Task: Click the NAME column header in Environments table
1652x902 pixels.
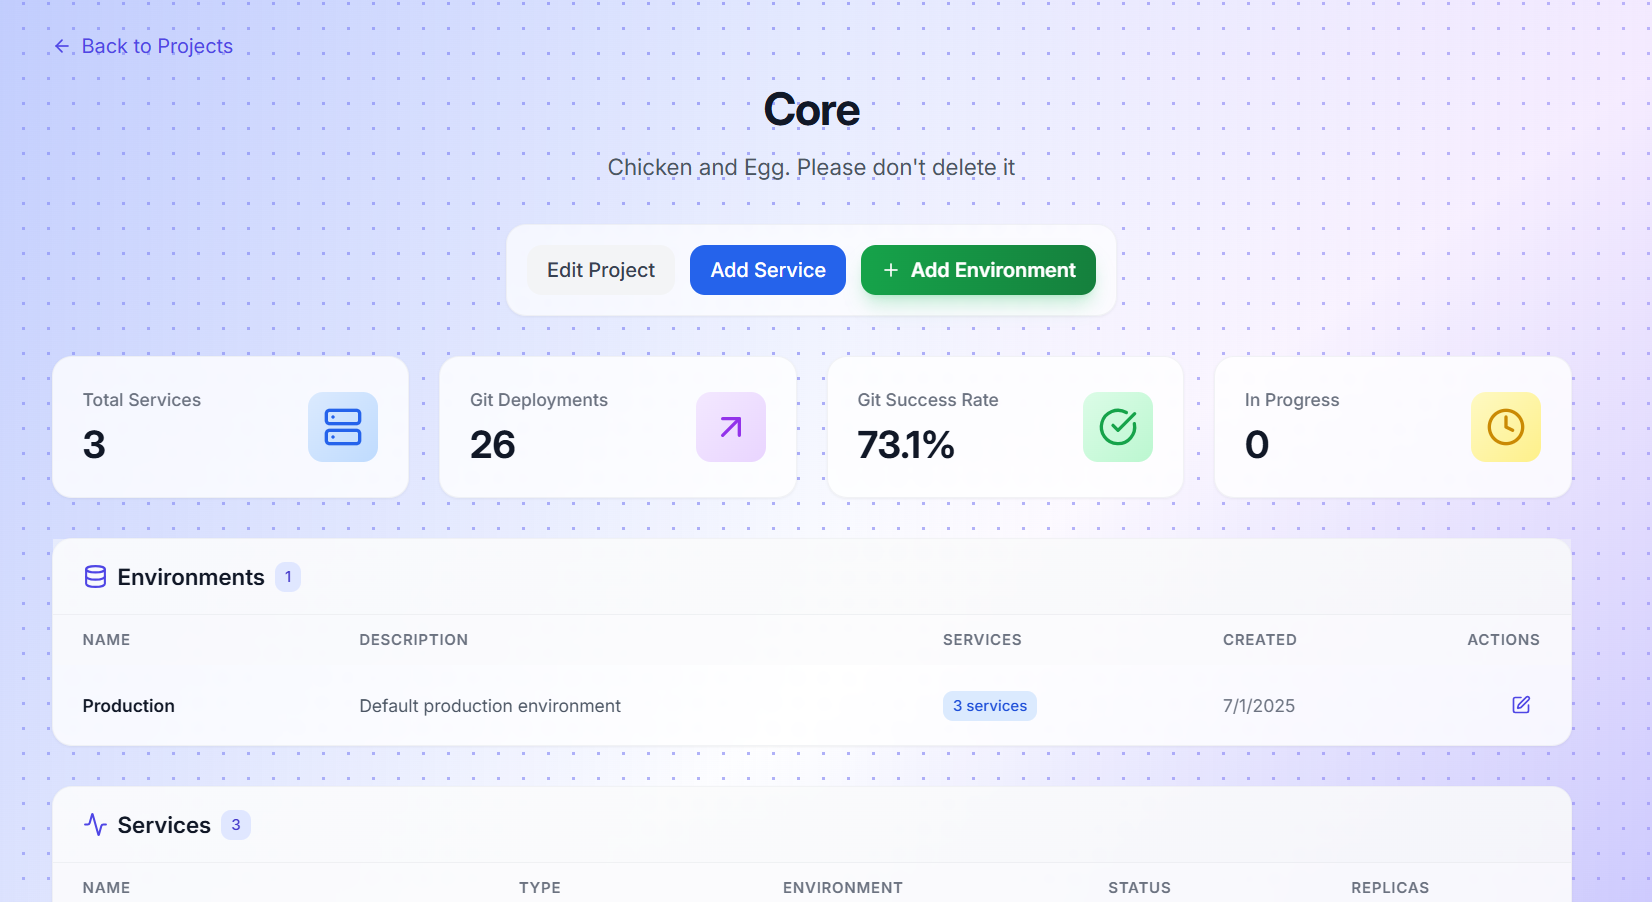Action: [x=106, y=639]
